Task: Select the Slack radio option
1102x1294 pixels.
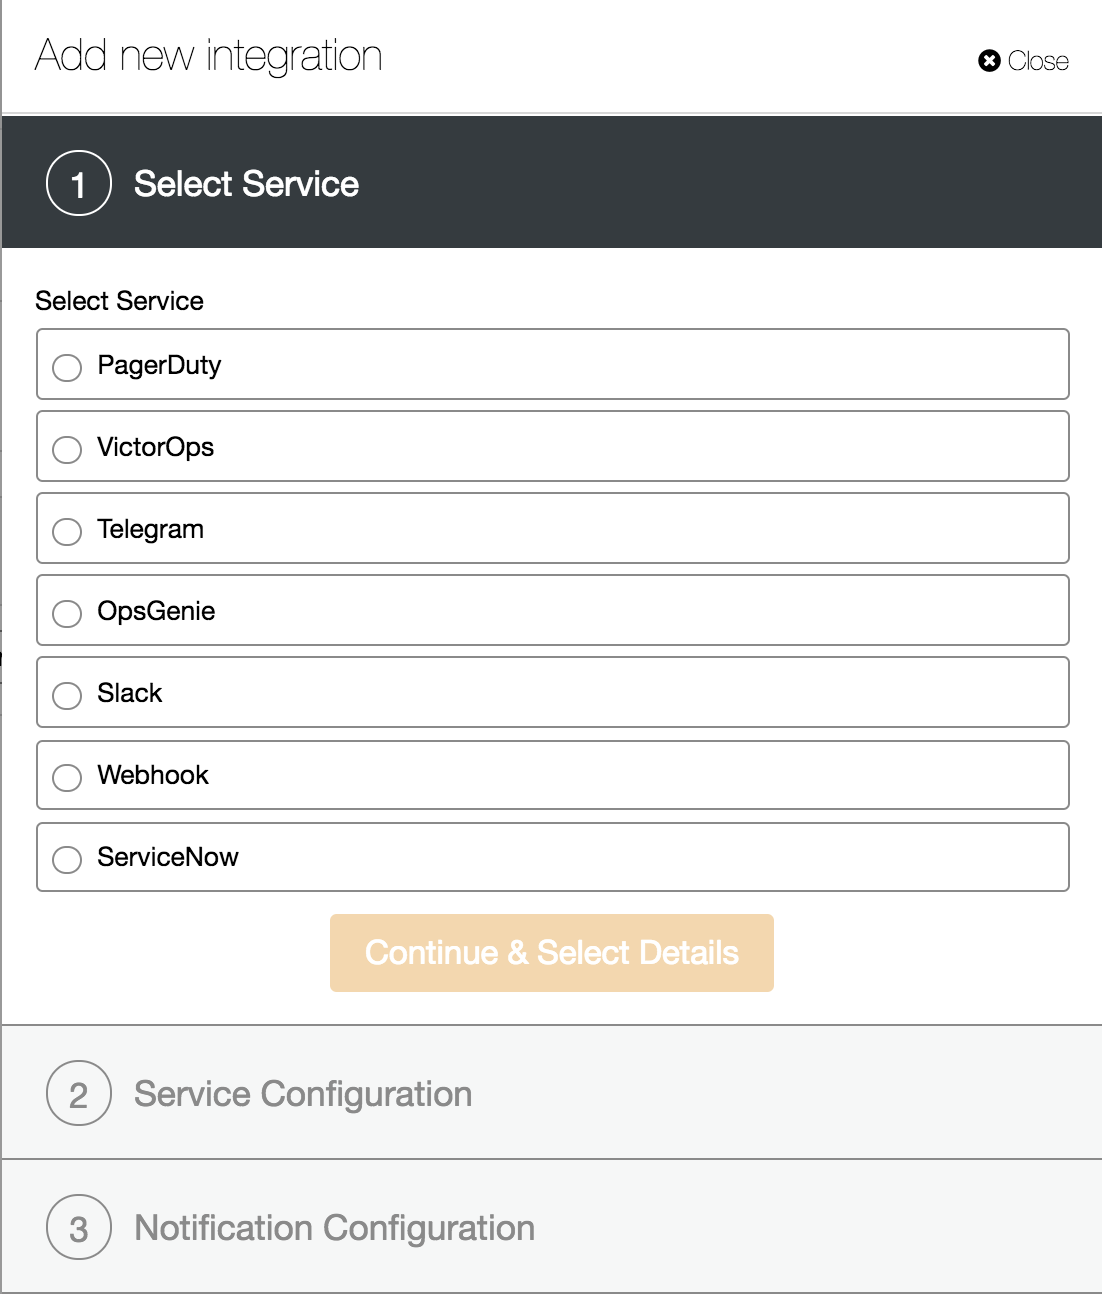Action: pos(67,695)
